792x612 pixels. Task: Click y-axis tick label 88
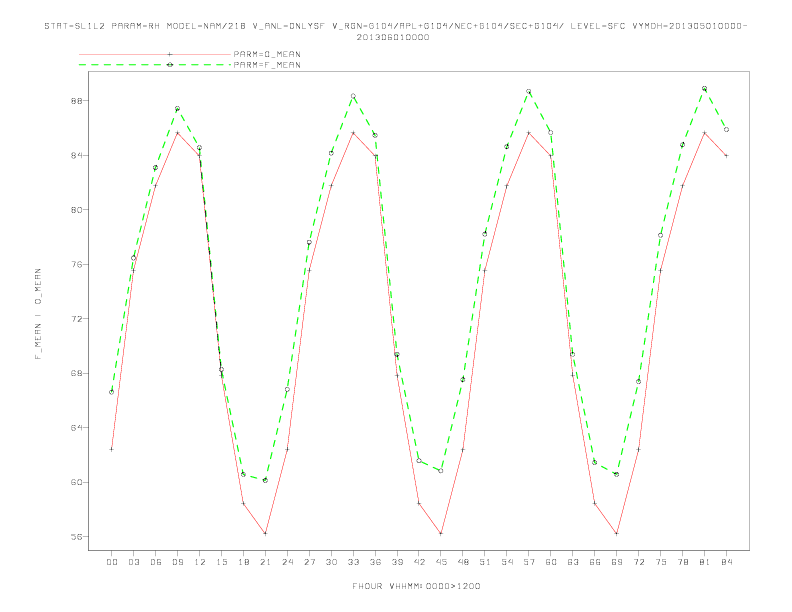point(77,100)
